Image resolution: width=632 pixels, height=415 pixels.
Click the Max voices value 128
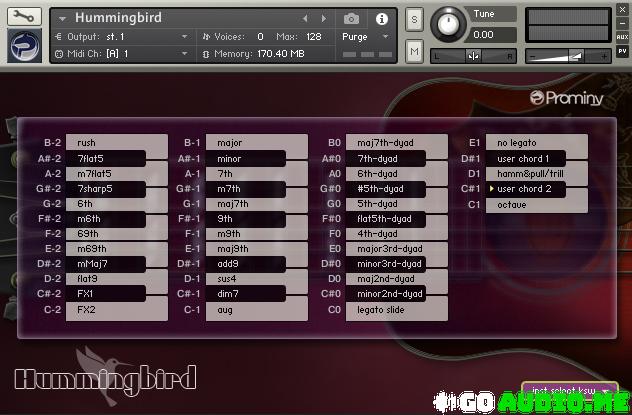click(x=314, y=37)
